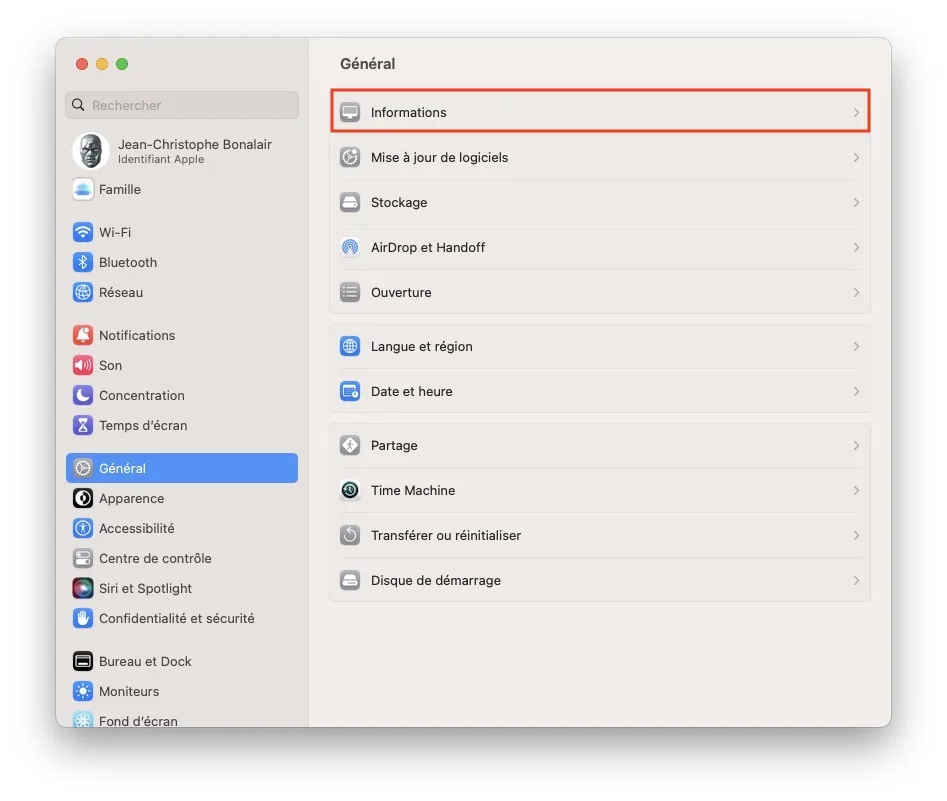Open Jean-Christophe Bonalair Apple ID account

coord(182,150)
